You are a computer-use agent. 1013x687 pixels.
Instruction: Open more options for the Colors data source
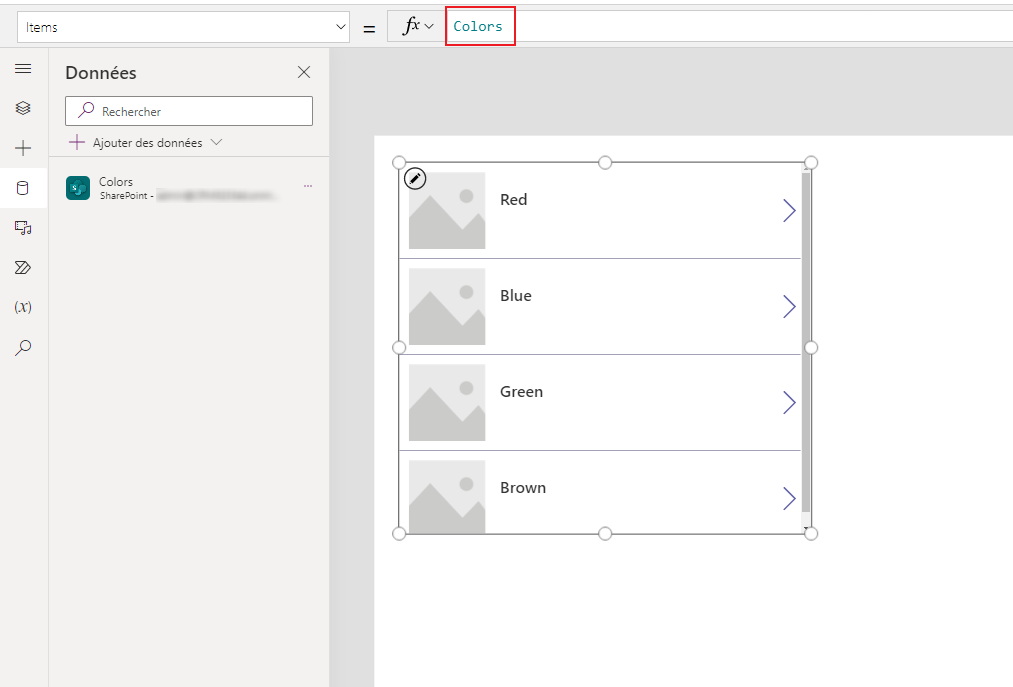click(x=308, y=186)
